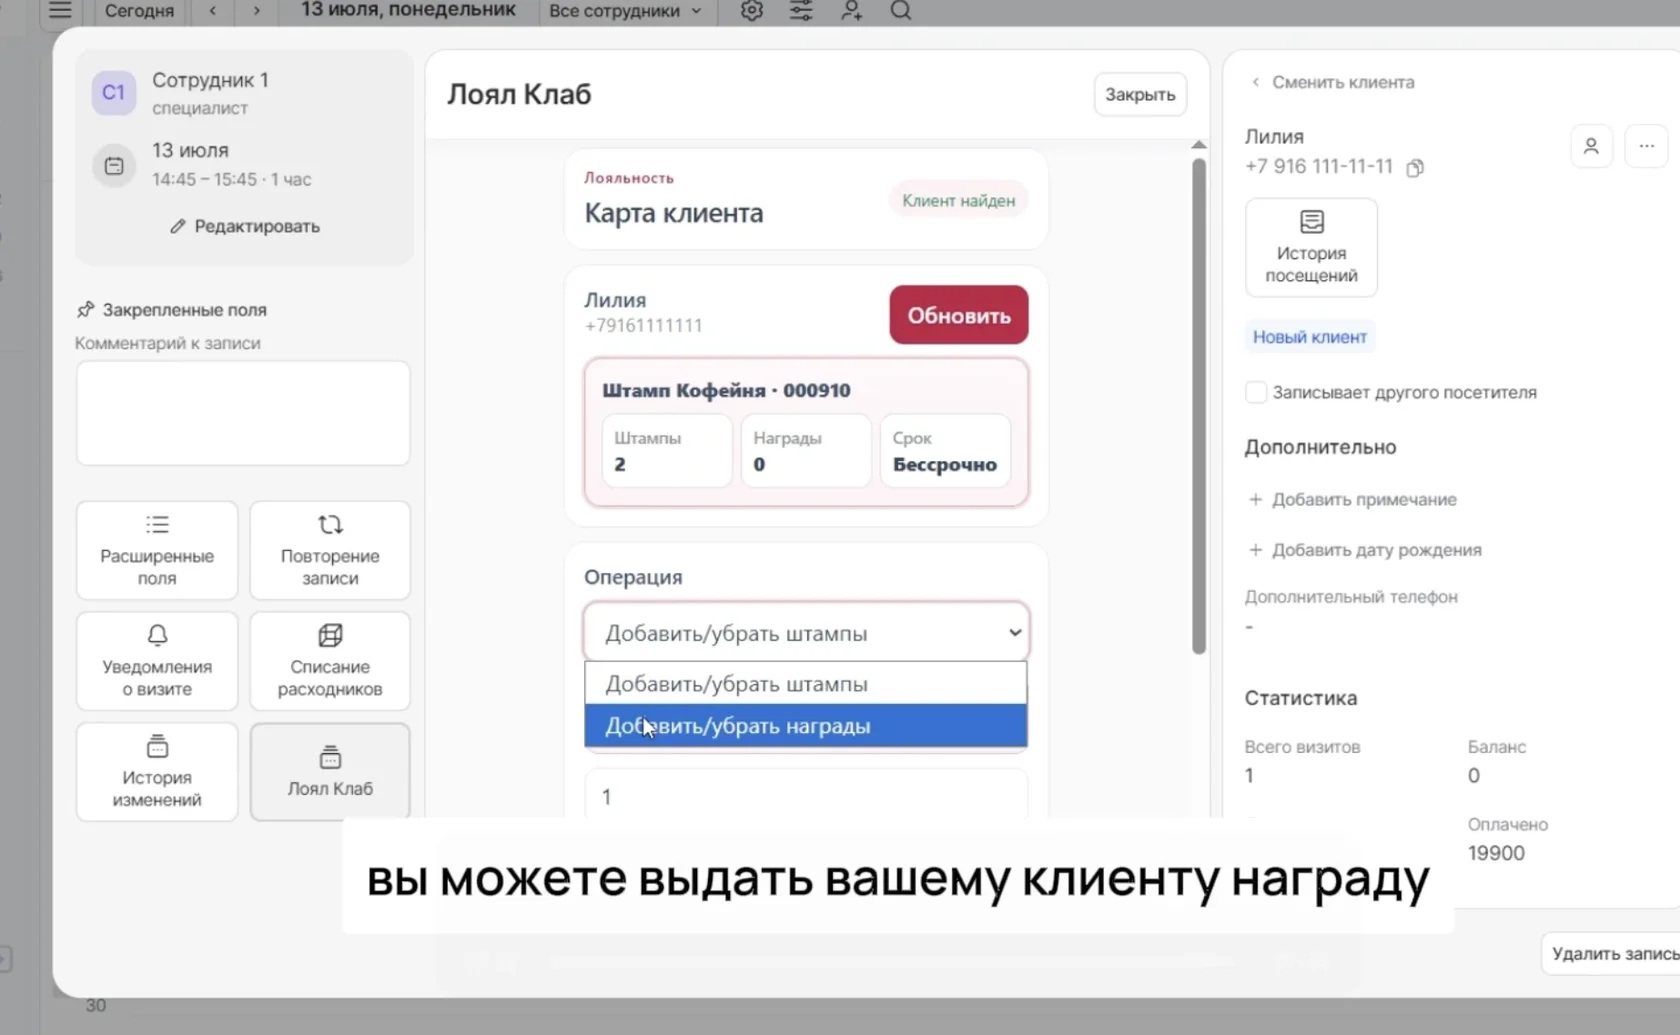Viewport: 1680px width, 1035px height.
Task: Open История посещений card
Action: click(x=1311, y=247)
